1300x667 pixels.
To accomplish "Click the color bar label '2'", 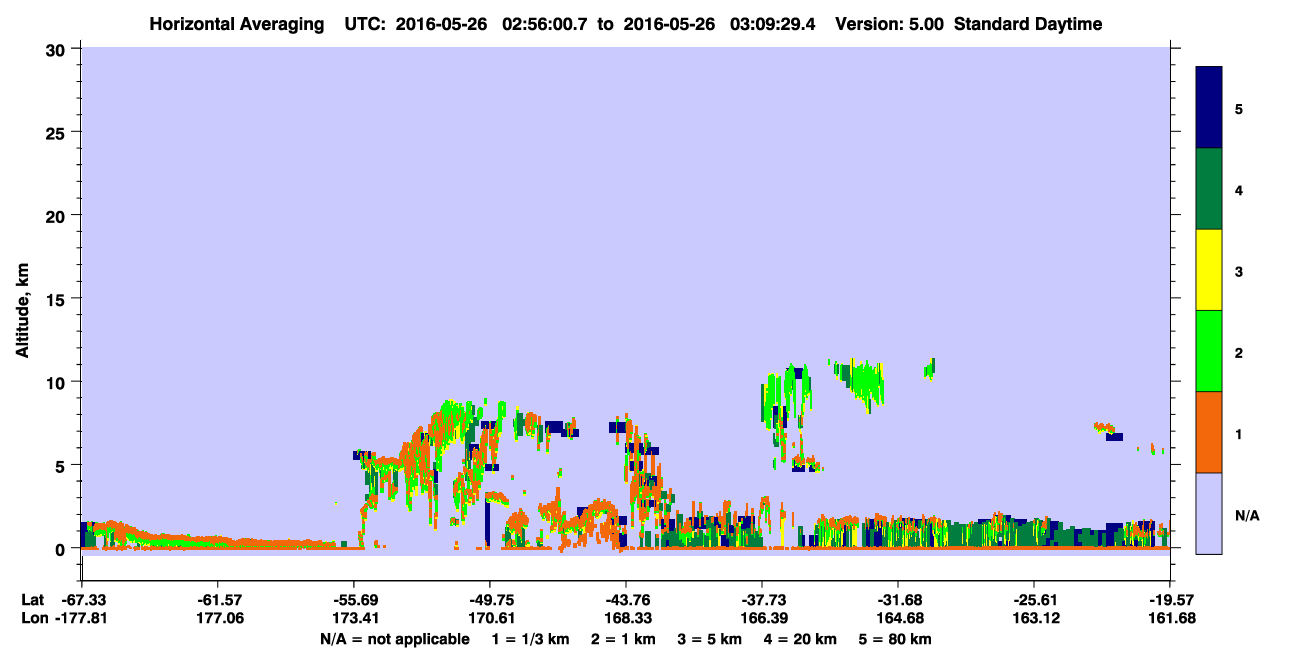I will [1239, 352].
